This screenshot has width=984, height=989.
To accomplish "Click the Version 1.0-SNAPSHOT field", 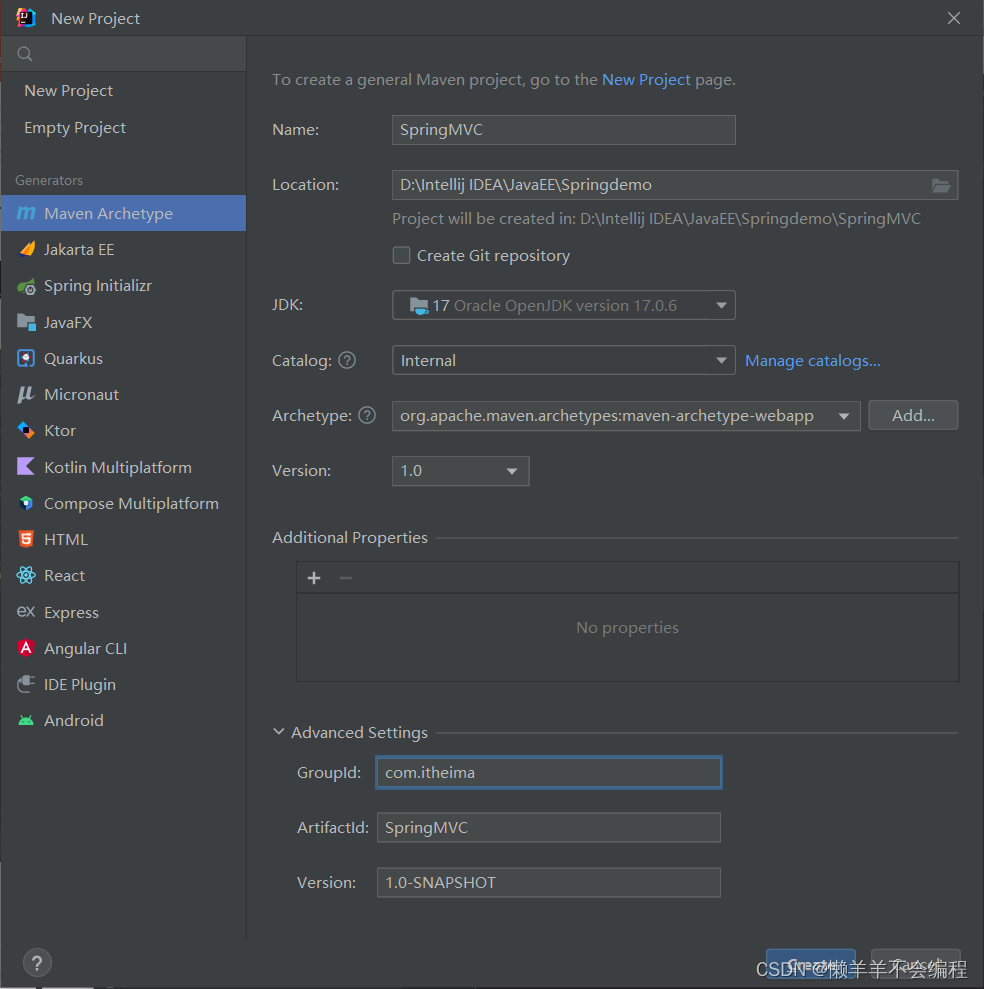I will coord(549,882).
